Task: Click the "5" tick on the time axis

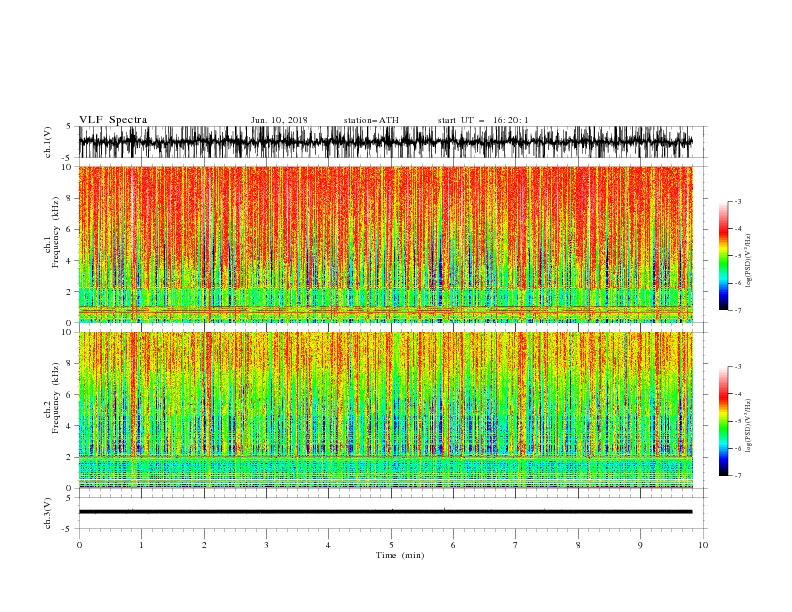Action: [391, 545]
